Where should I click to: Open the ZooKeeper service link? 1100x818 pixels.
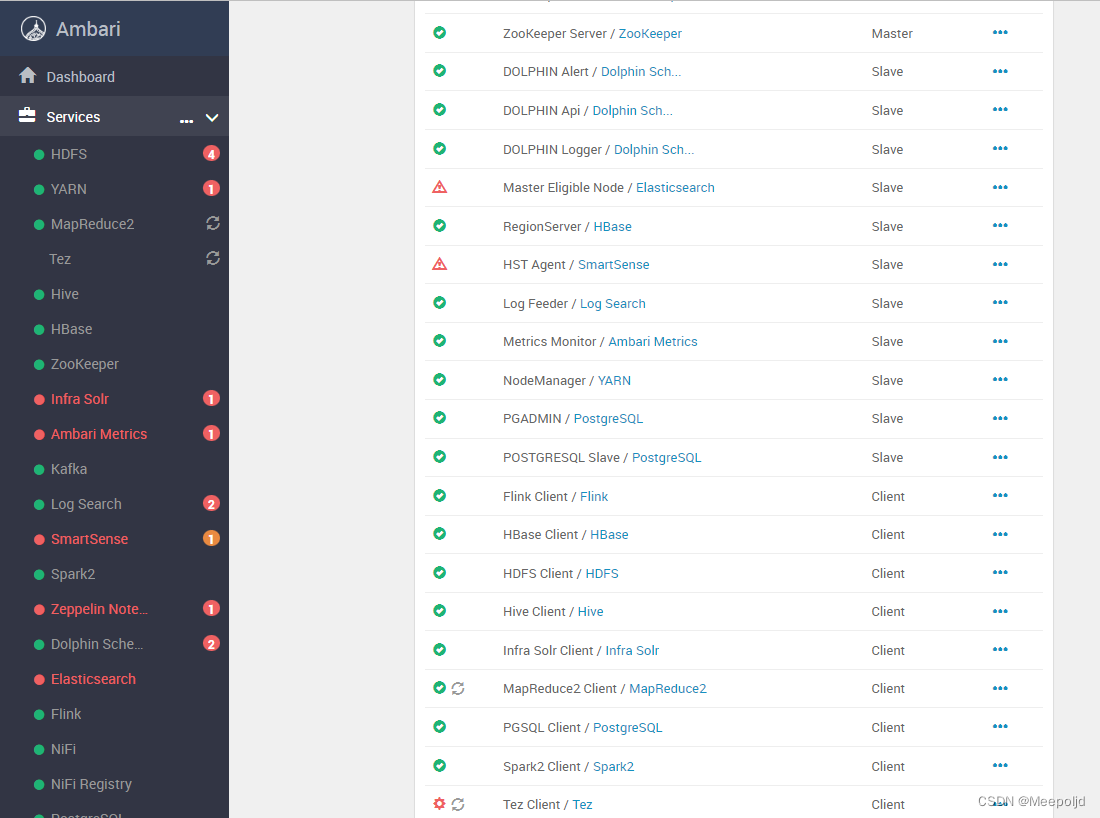(650, 34)
